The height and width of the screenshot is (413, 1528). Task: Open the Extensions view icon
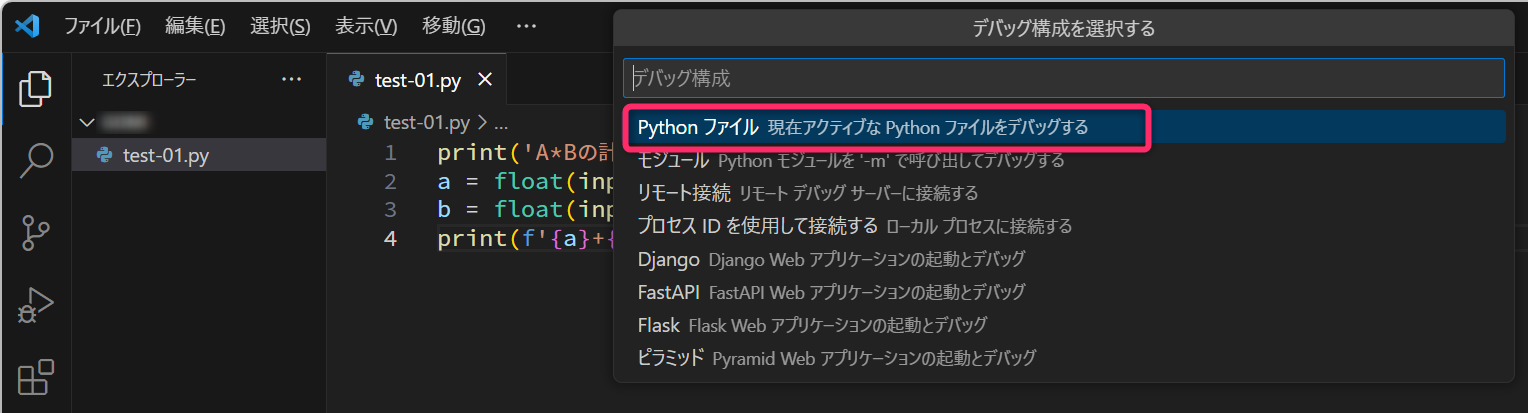pyautogui.click(x=36, y=378)
